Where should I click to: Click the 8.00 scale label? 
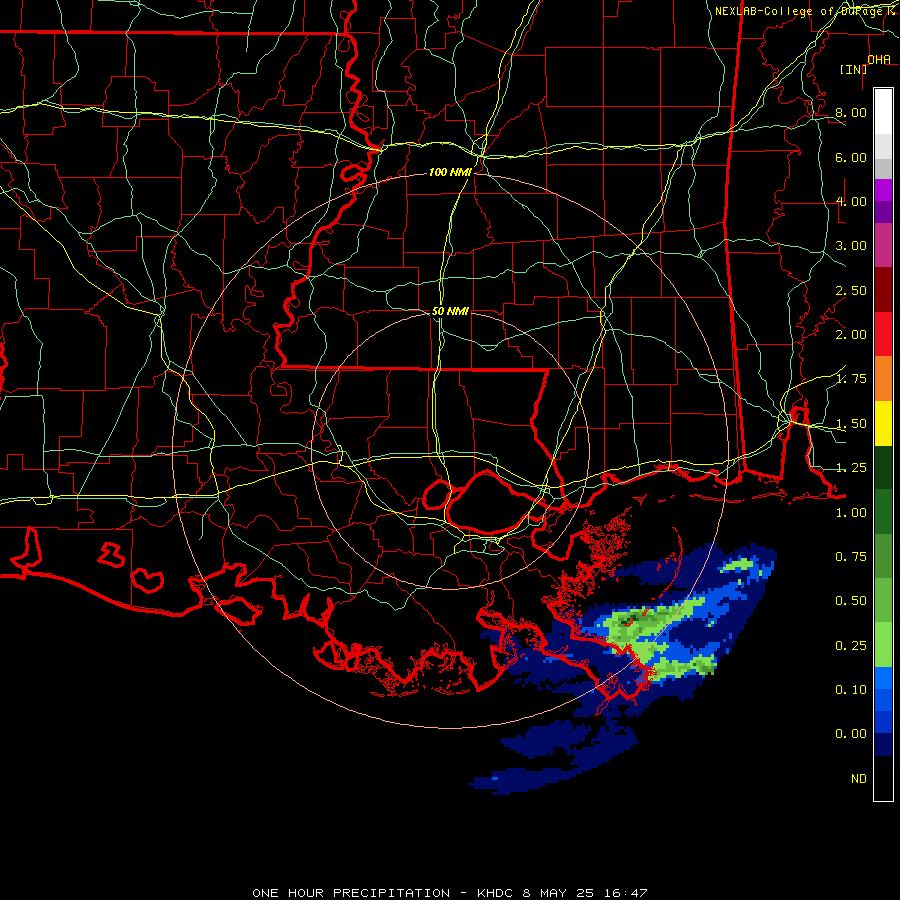coord(851,112)
